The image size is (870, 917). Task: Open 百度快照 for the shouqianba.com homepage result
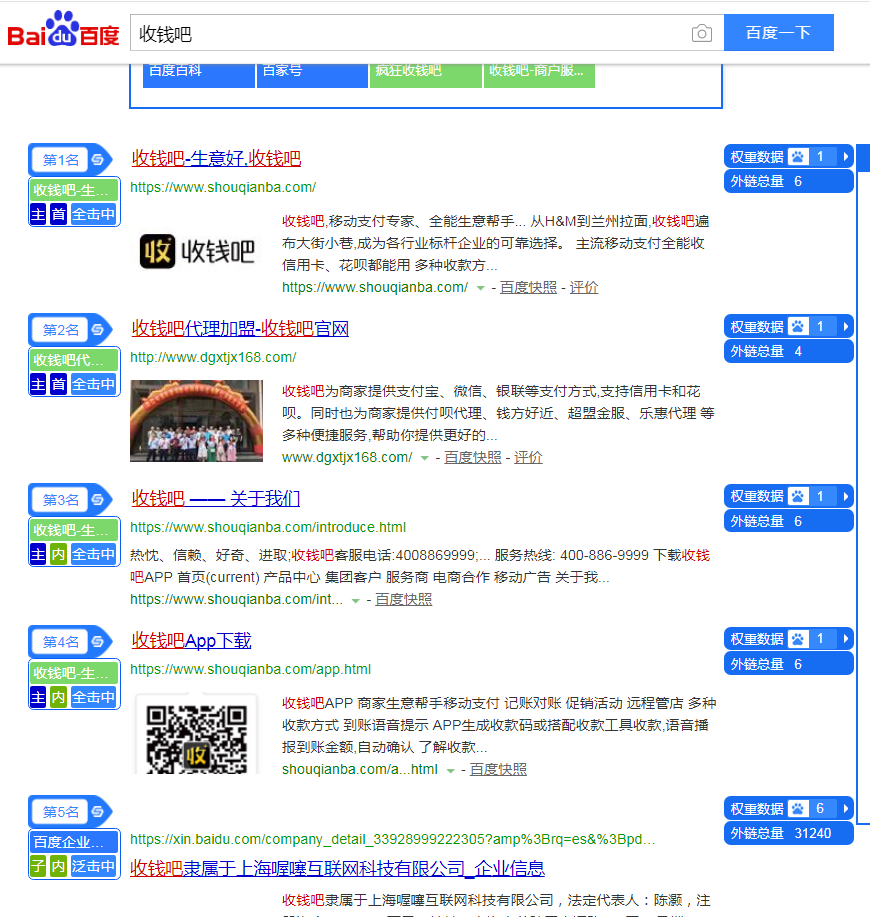pyautogui.click(x=529, y=287)
